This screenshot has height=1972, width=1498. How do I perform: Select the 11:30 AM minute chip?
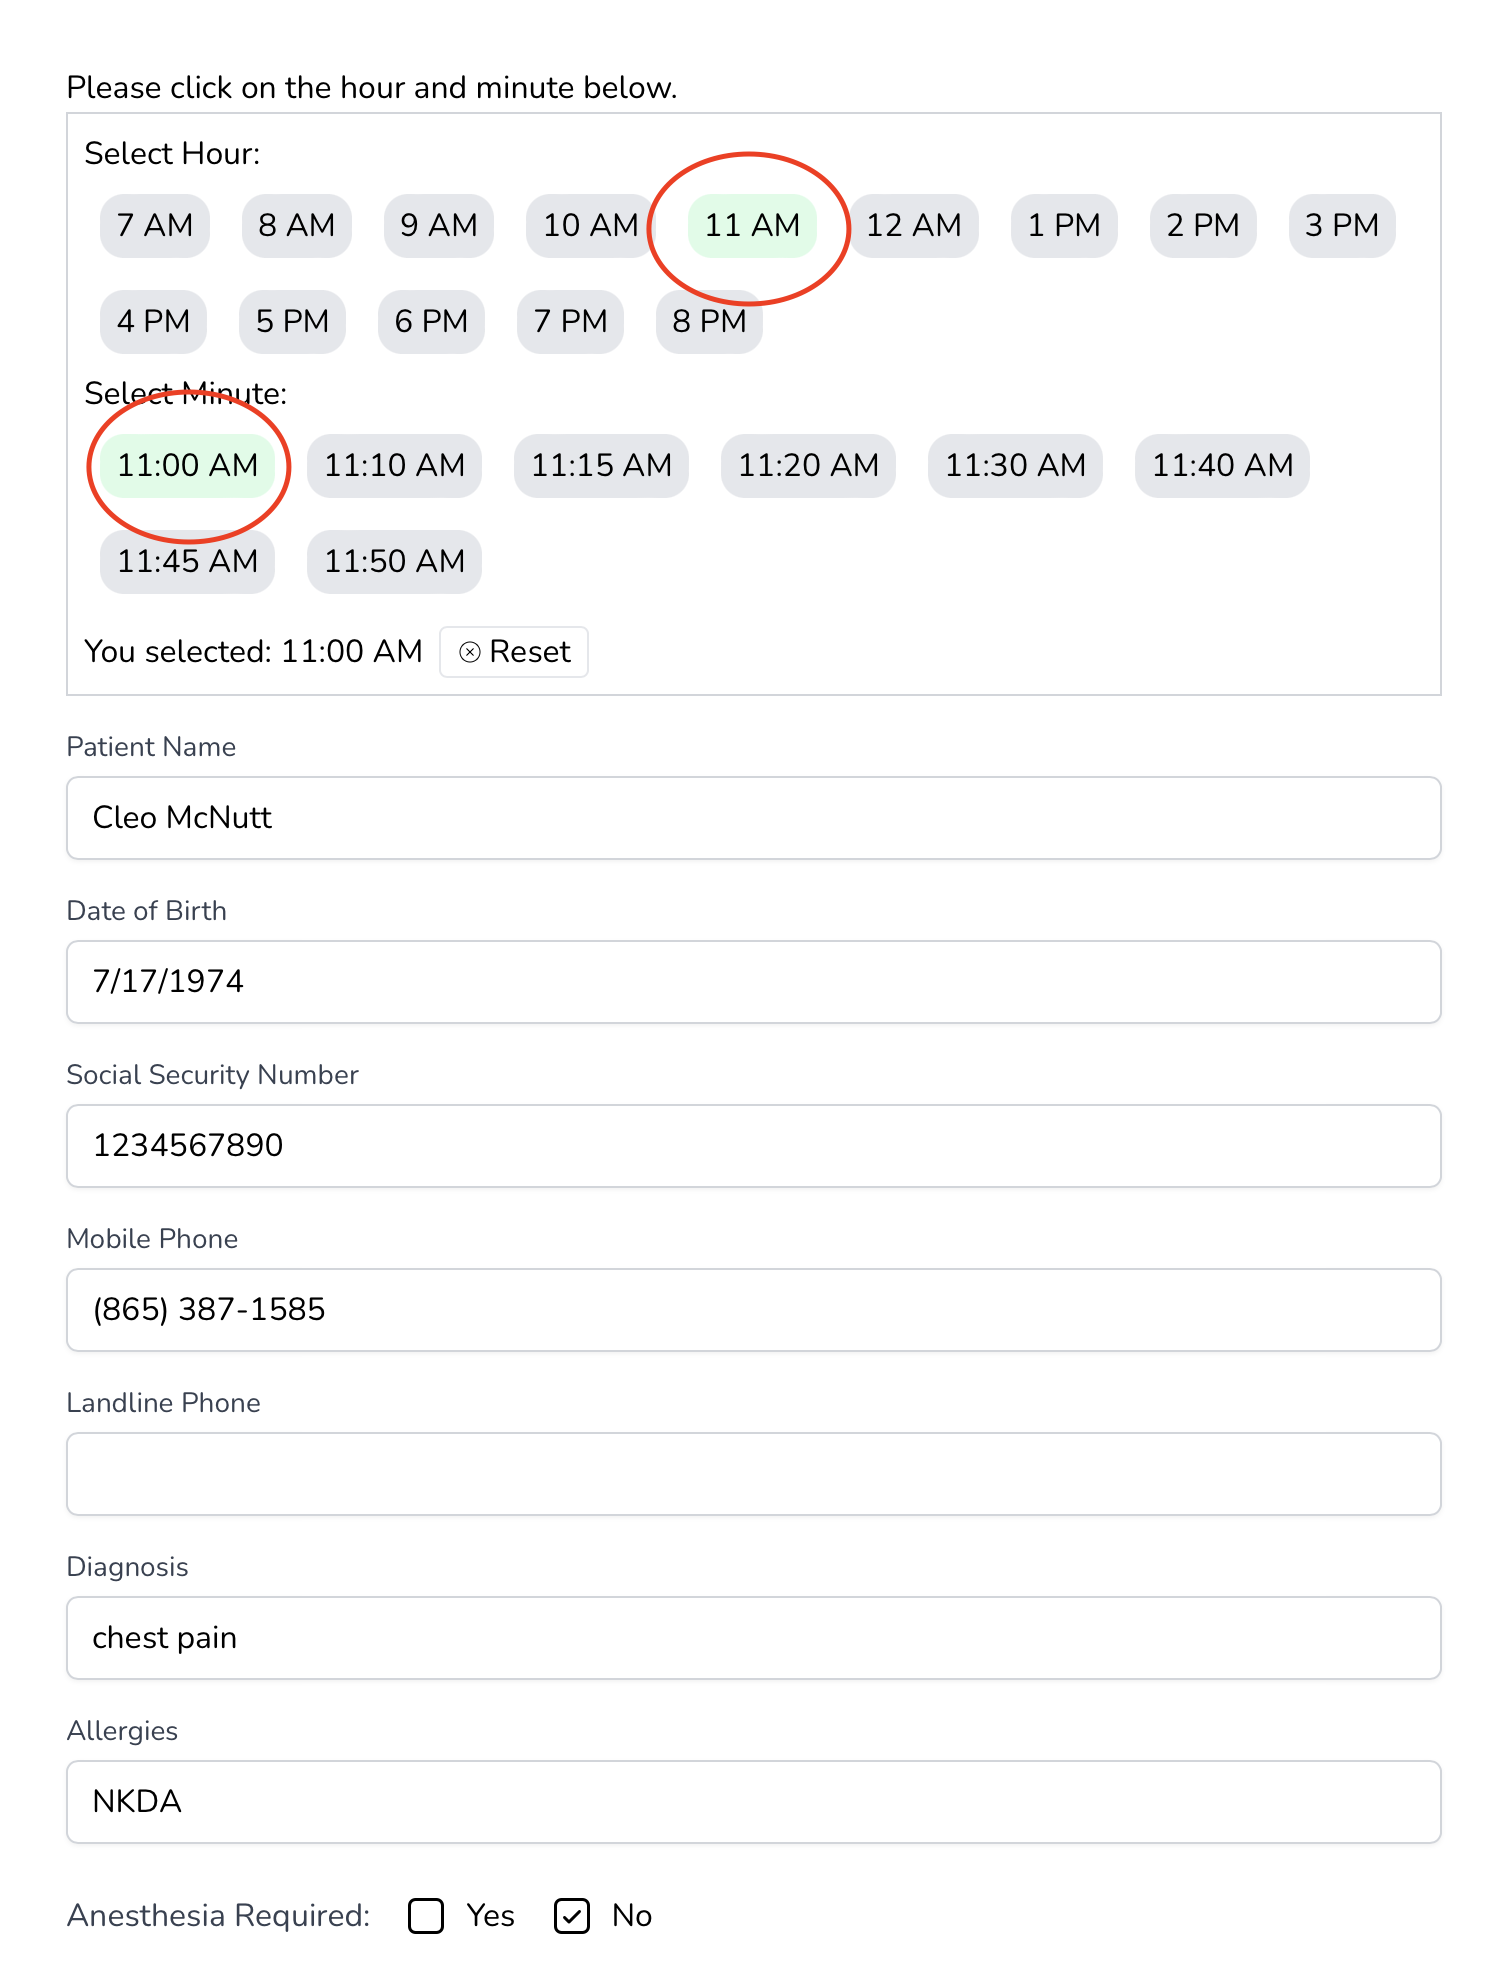coord(1015,466)
